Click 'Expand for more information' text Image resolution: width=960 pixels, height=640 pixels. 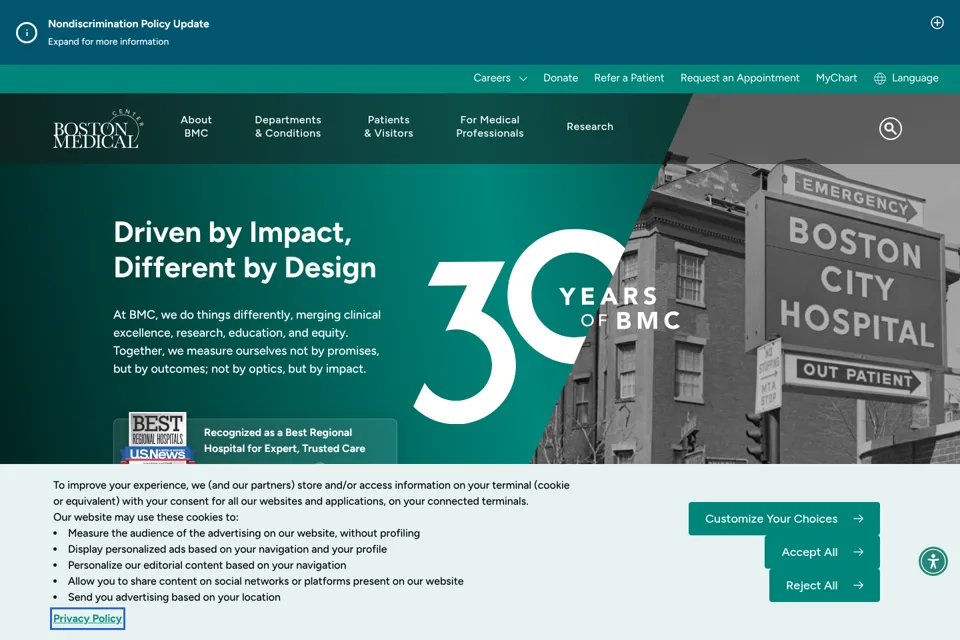(x=108, y=42)
